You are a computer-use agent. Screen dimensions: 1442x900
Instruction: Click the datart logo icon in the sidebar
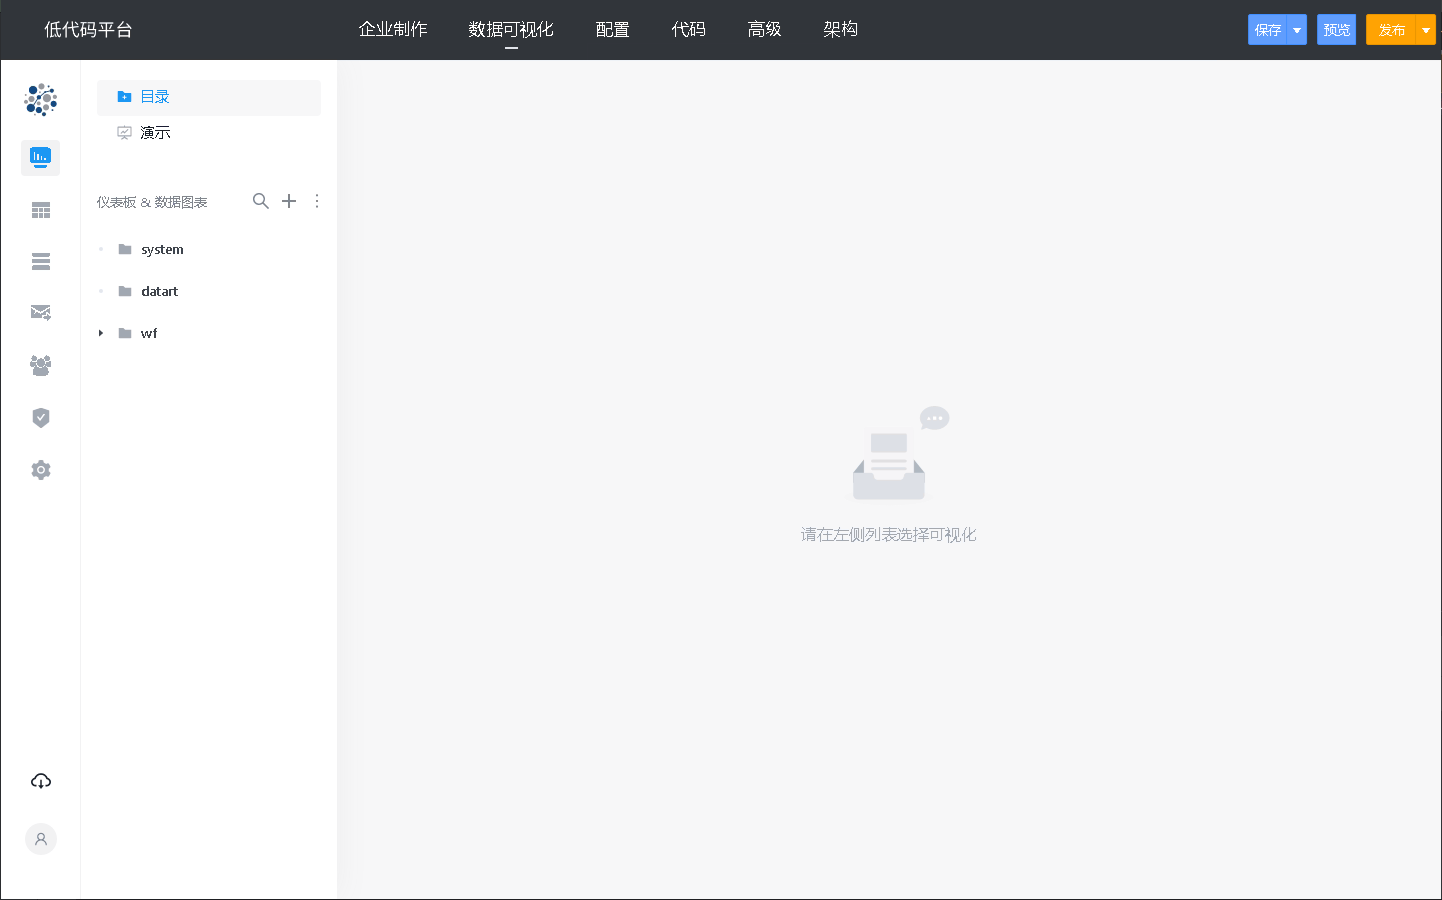[41, 100]
